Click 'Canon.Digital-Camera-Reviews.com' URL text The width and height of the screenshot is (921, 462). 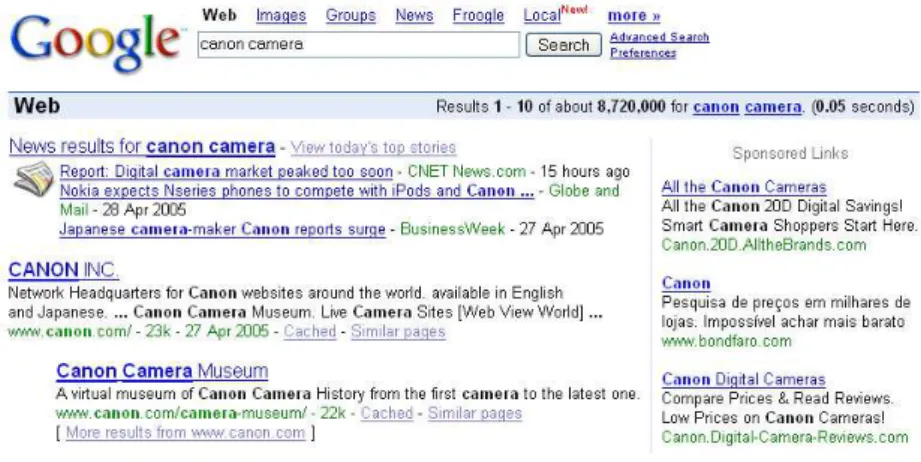[x=785, y=437]
